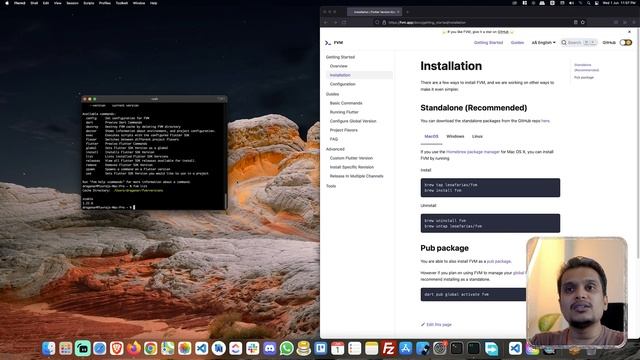Screen dimensions: 640x360
Task: Open Maps from the dock
Action: pos(167,348)
